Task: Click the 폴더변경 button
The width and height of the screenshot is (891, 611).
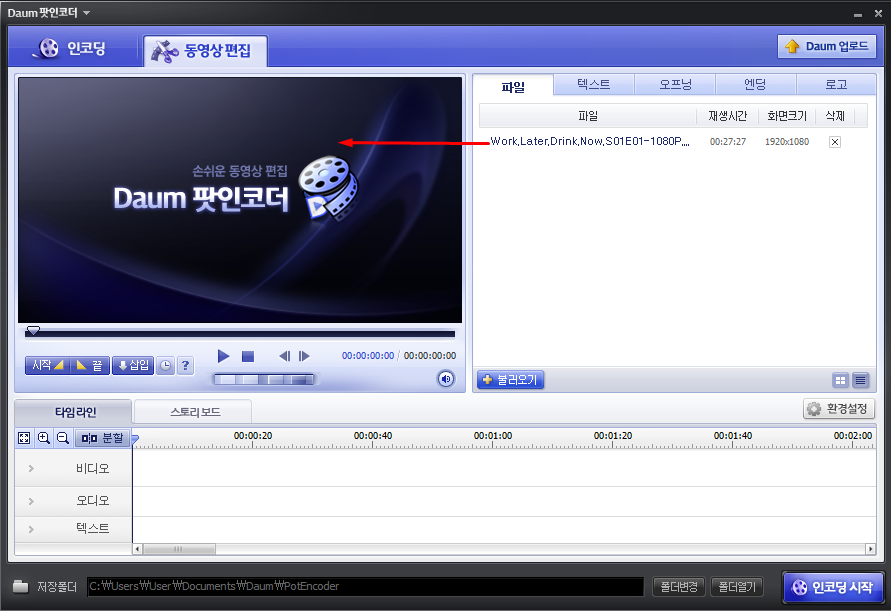Action: 679,587
